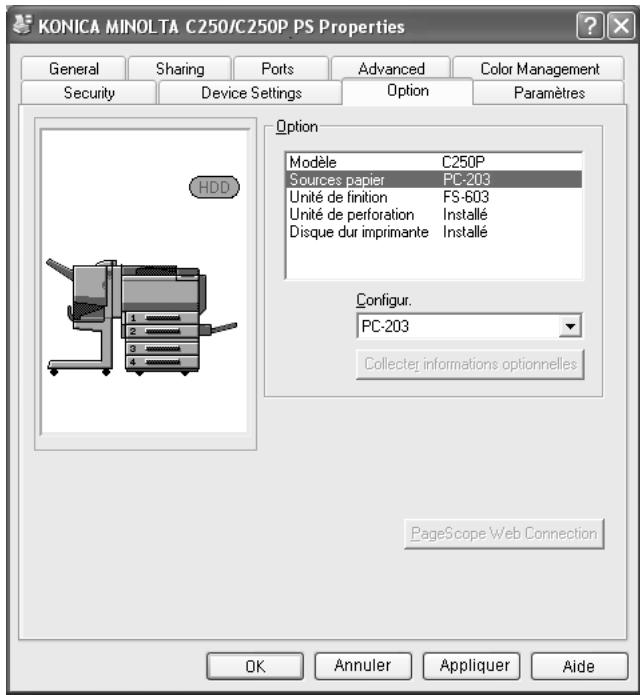Click the PC-203 Configur. combo box field
This screenshot has height=695, width=640.
(x=469, y=326)
